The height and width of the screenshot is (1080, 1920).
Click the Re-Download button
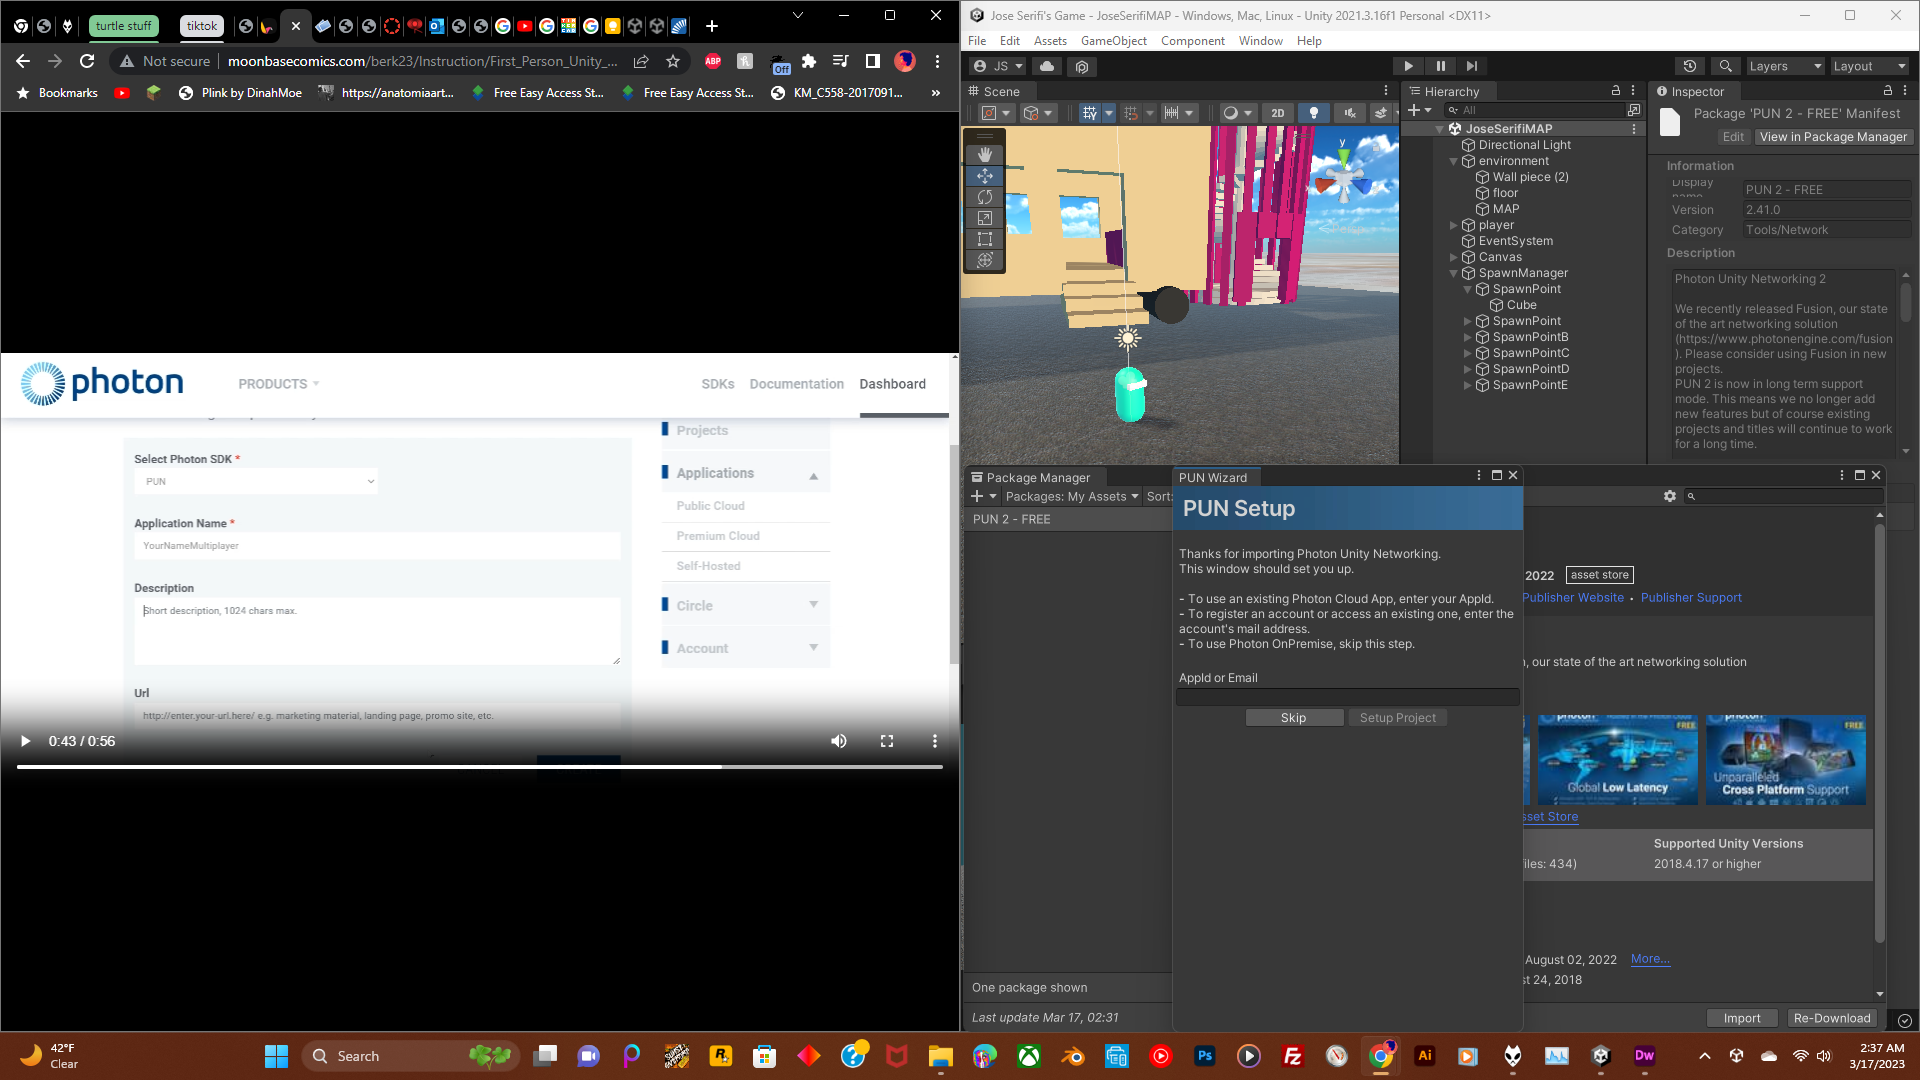pos(1831,1018)
